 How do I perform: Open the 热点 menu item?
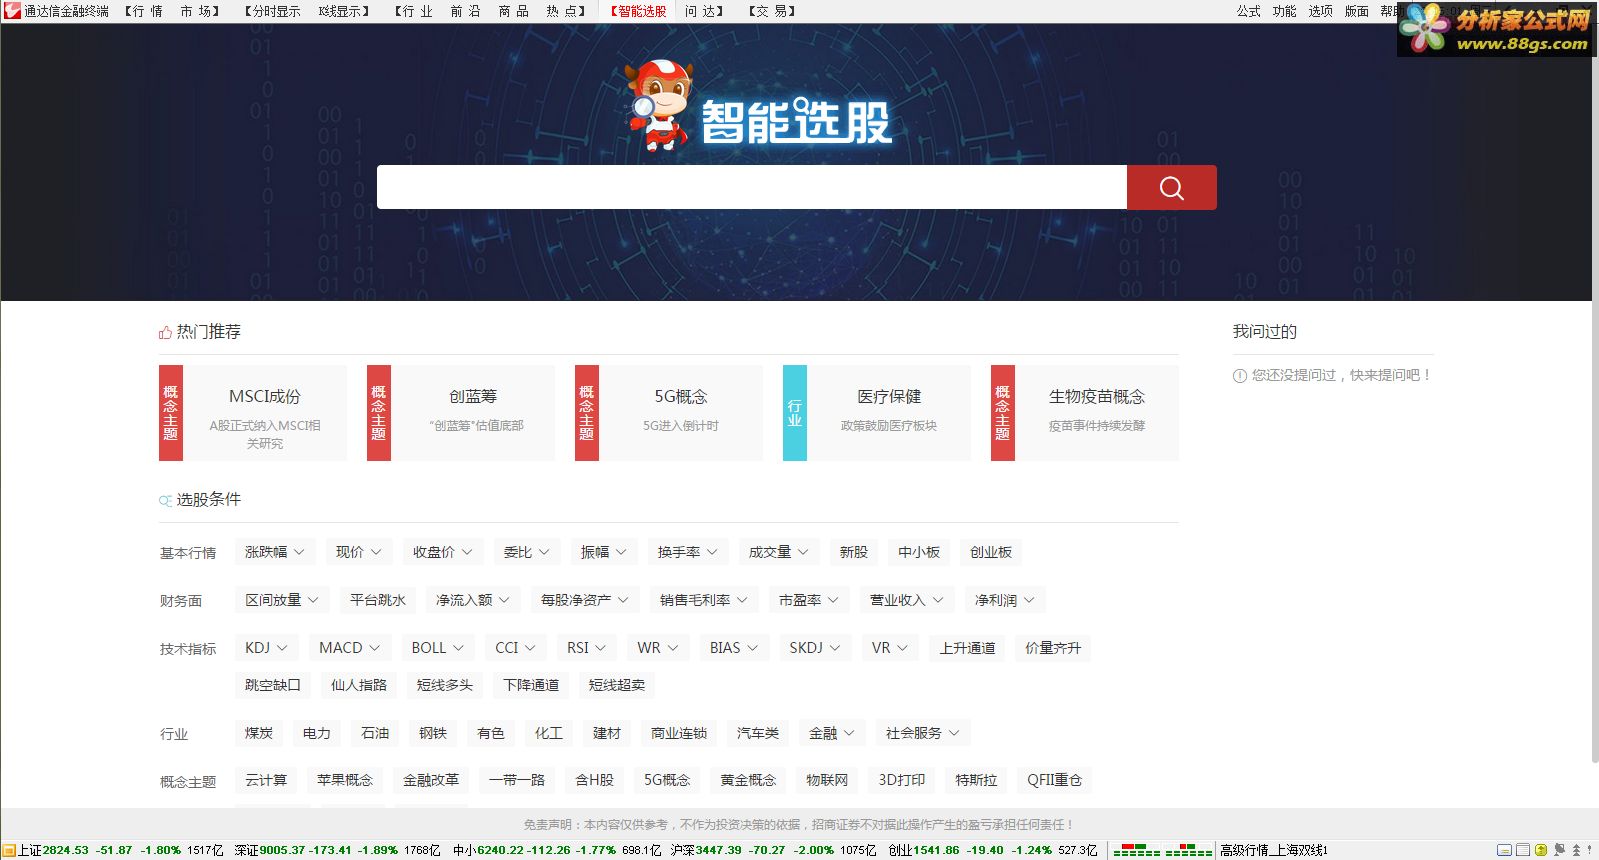pos(563,11)
